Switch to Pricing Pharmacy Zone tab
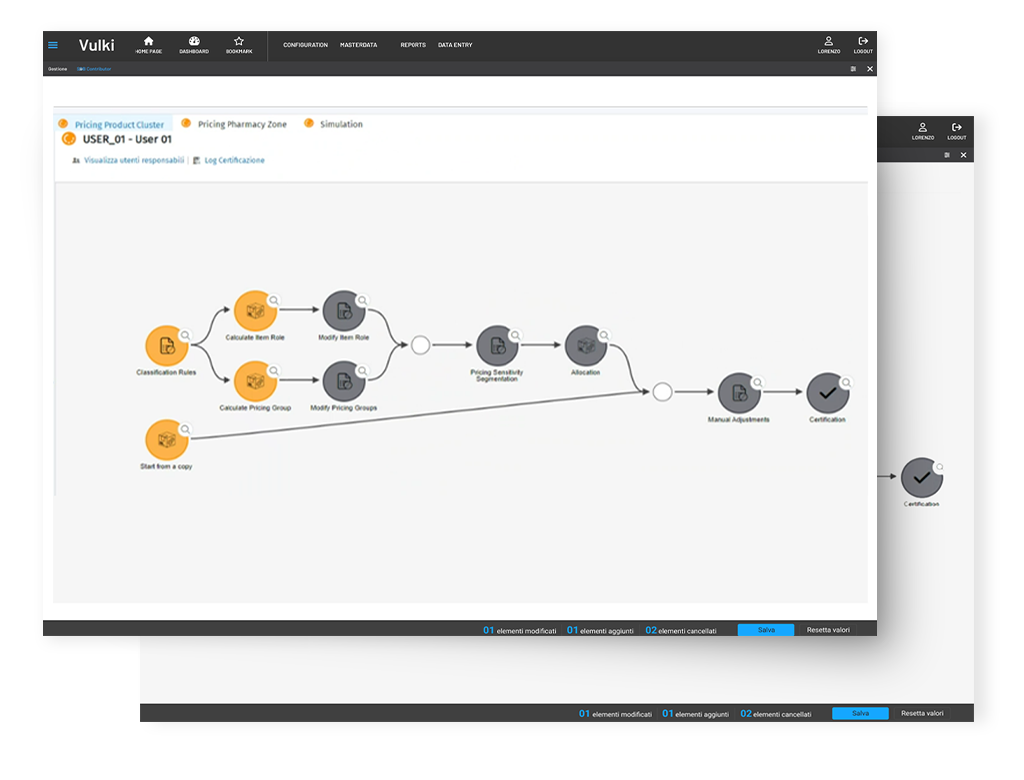The width and height of the screenshot is (1024, 780). pos(241,125)
